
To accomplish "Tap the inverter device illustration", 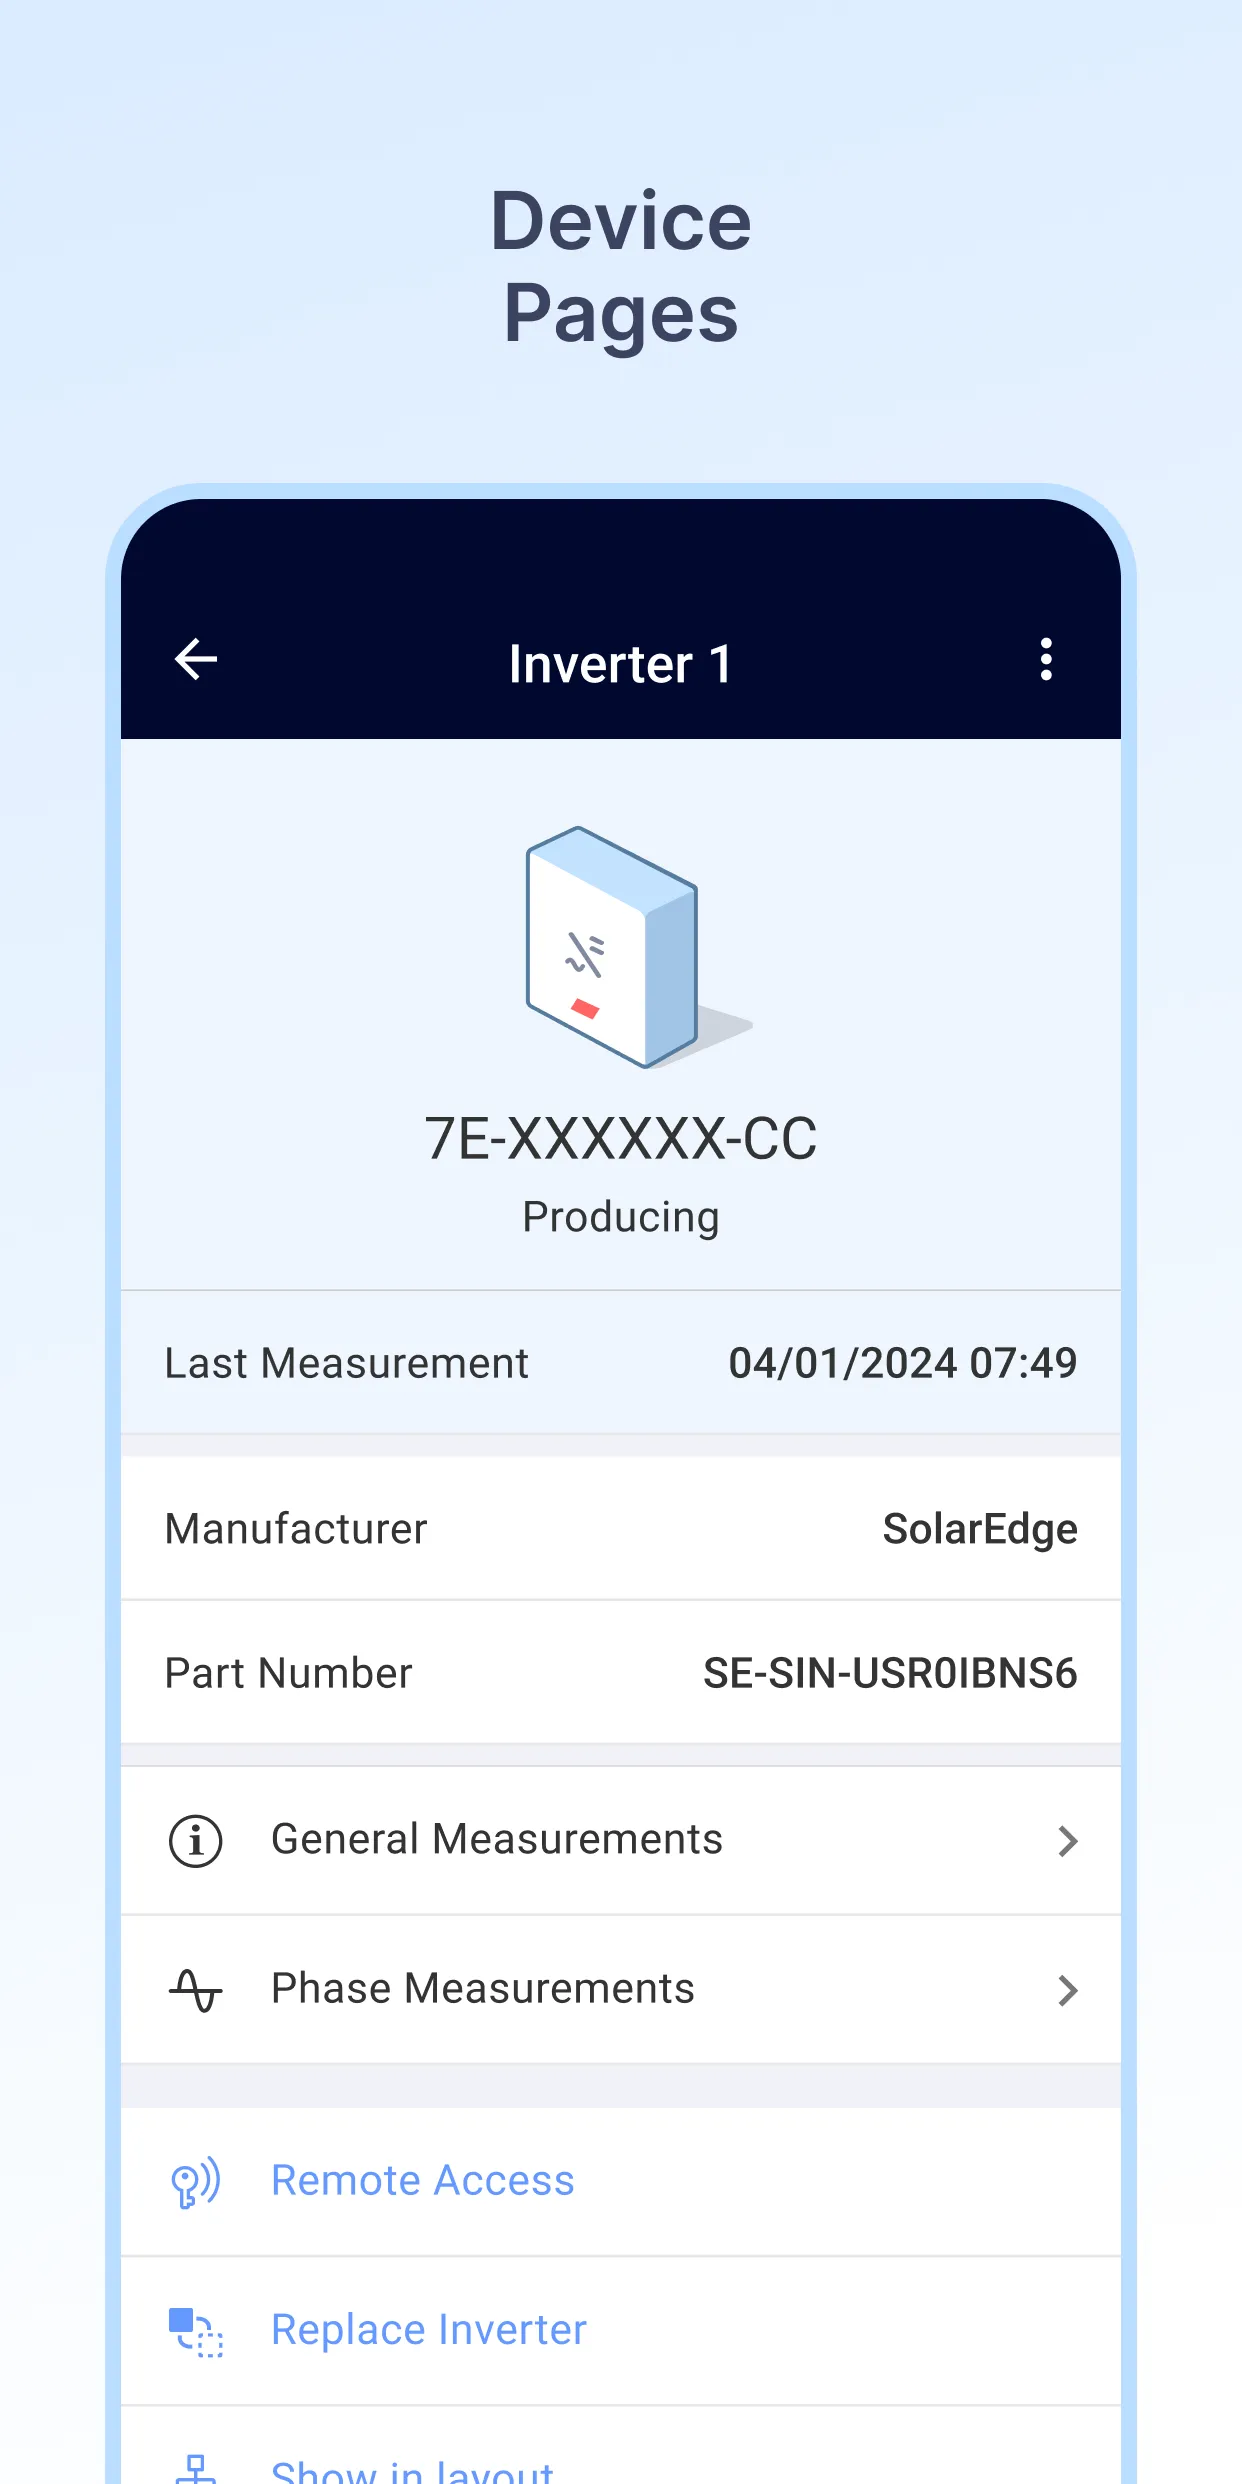I will click(x=638, y=947).
